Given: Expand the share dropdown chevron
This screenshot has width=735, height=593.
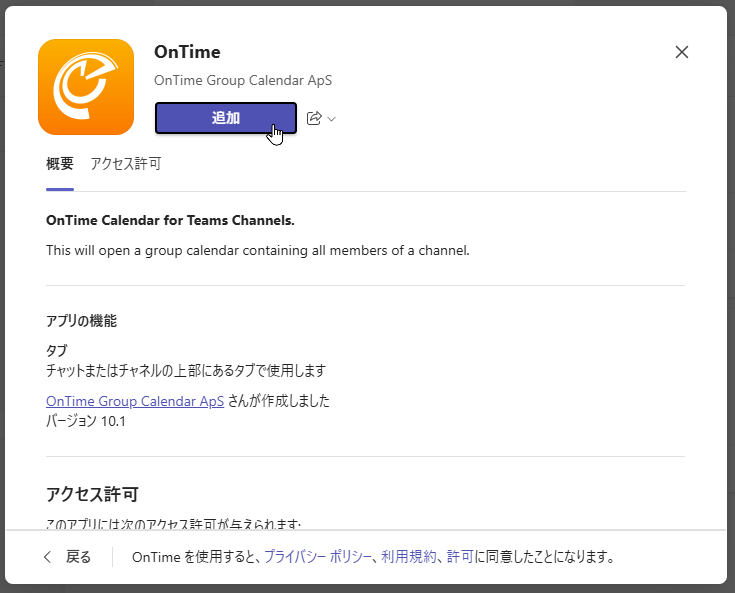Looking at the screenshot, I should click(x=332, y=119).
